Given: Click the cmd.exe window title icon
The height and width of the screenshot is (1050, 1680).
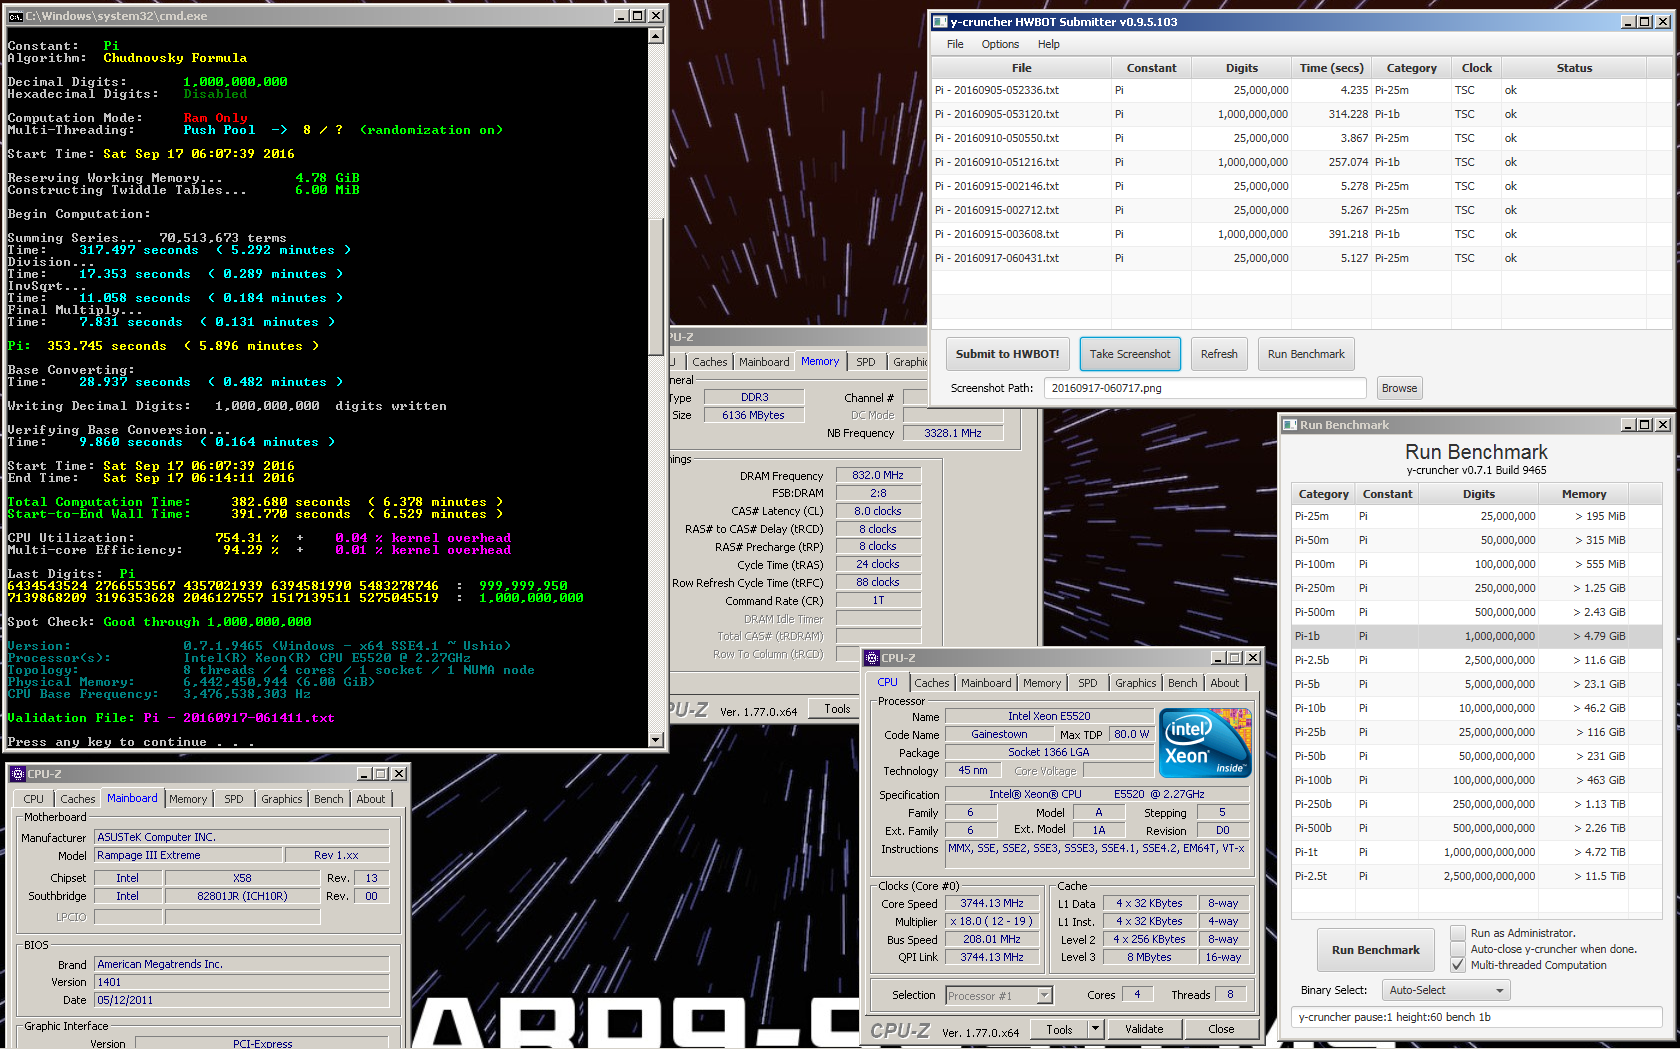Looking at the screenshot, I should click(15, 16).
